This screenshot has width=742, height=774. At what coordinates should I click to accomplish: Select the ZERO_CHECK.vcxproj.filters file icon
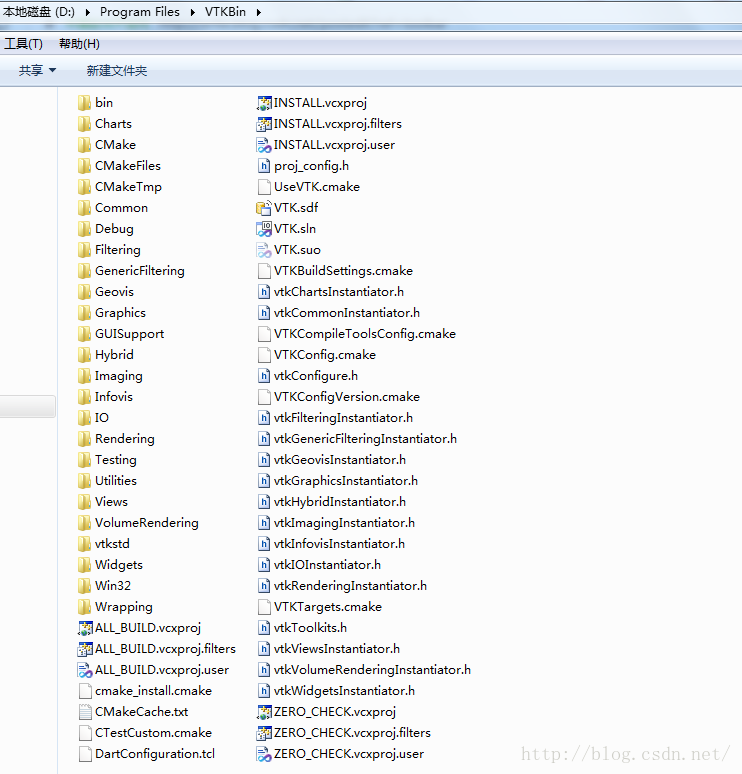pyautogui.click(x=264, y=733)
